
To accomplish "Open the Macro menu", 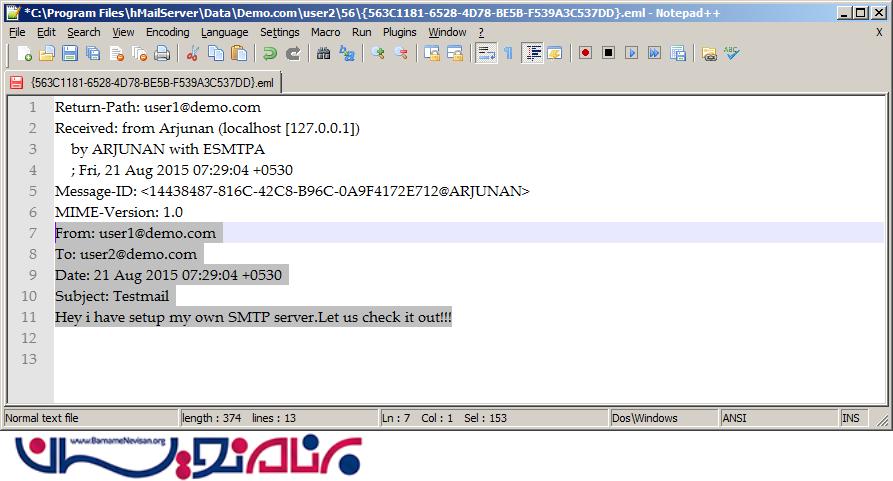I will pyautogui.click(x=325, y=32).
